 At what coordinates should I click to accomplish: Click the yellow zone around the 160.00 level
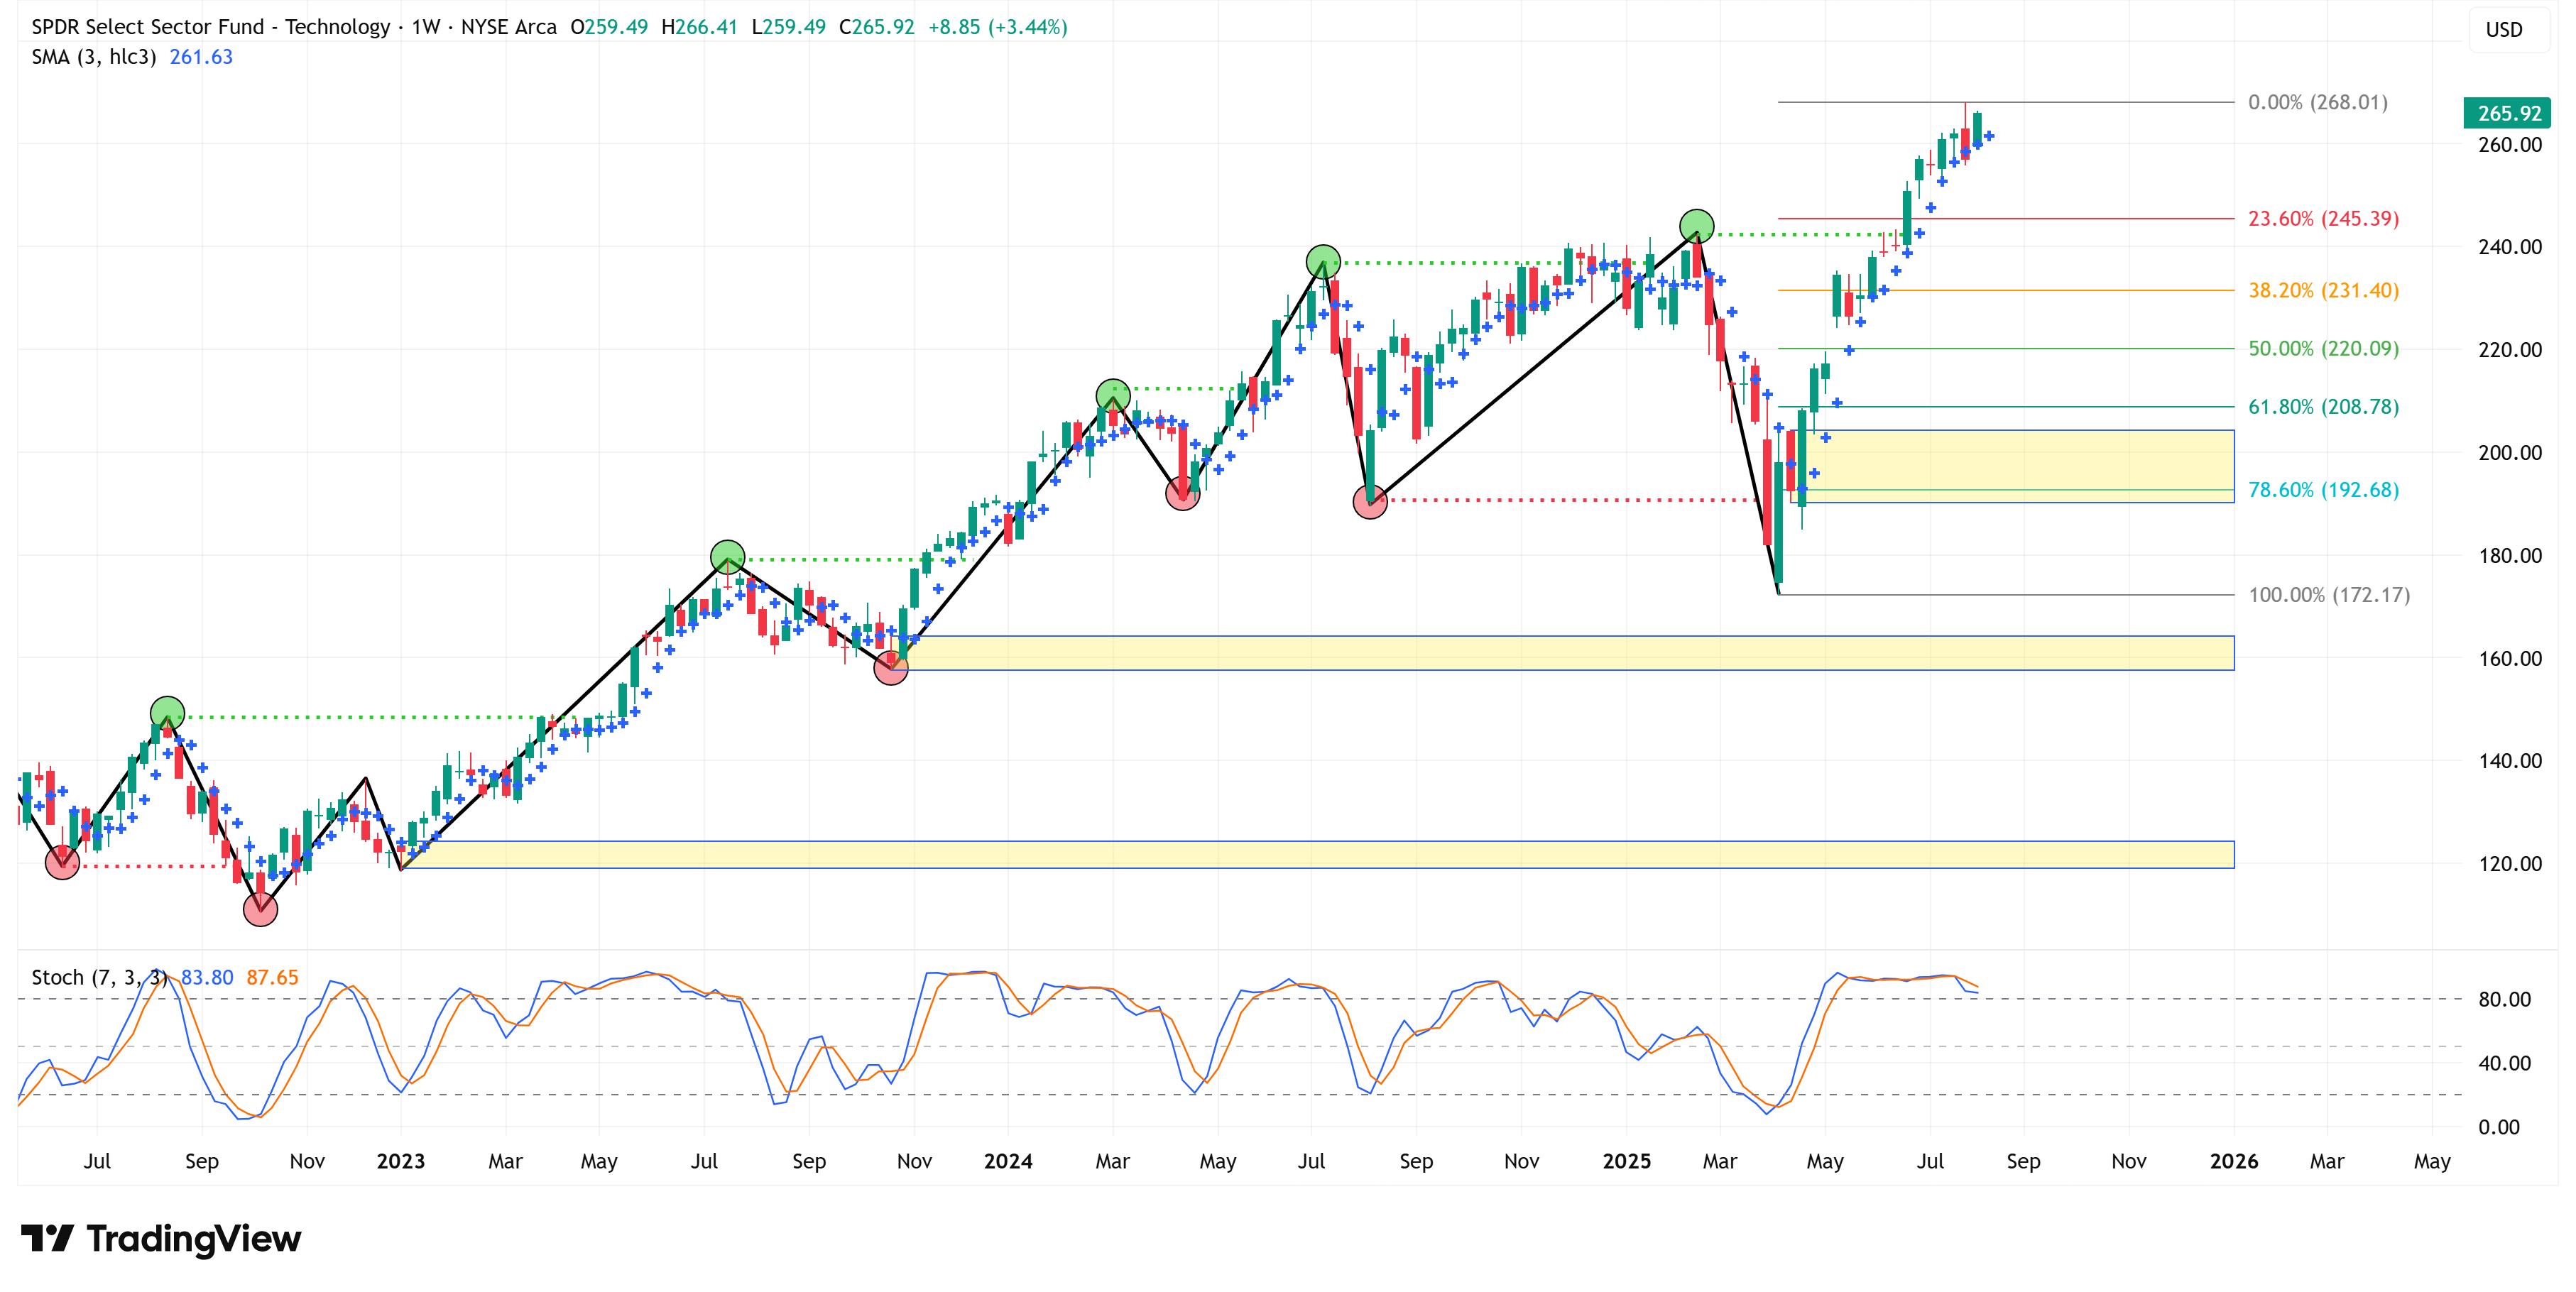click(1500, 653)
